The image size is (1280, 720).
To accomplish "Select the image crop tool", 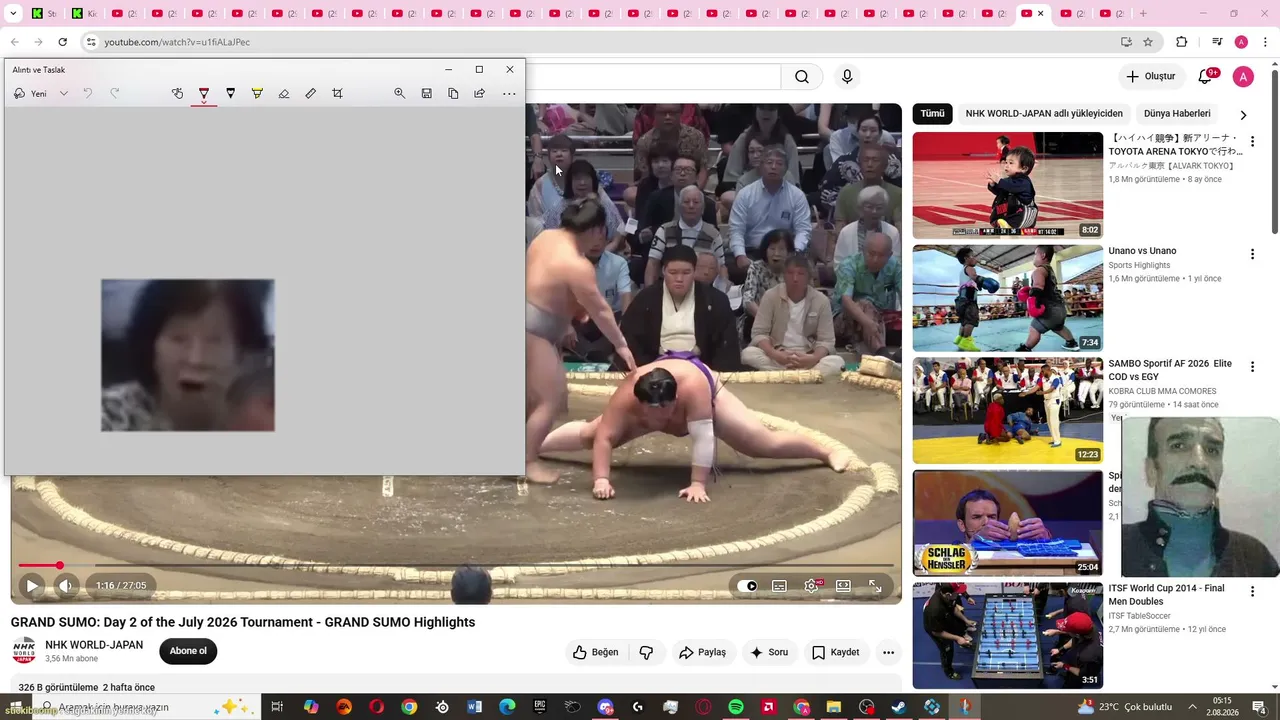I will click(x=337, y=93).
